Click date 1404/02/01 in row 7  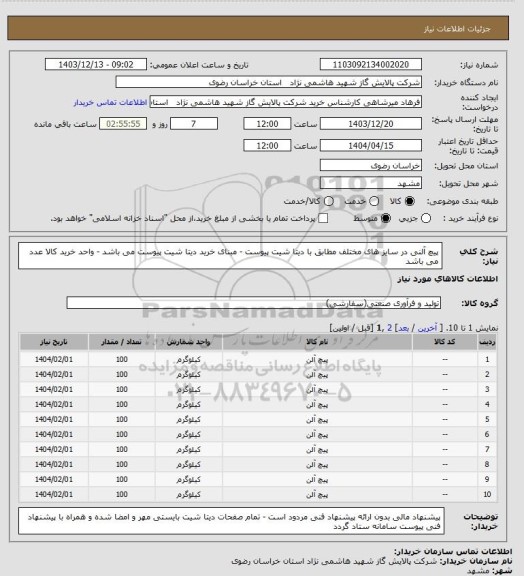tap(54, 449)
